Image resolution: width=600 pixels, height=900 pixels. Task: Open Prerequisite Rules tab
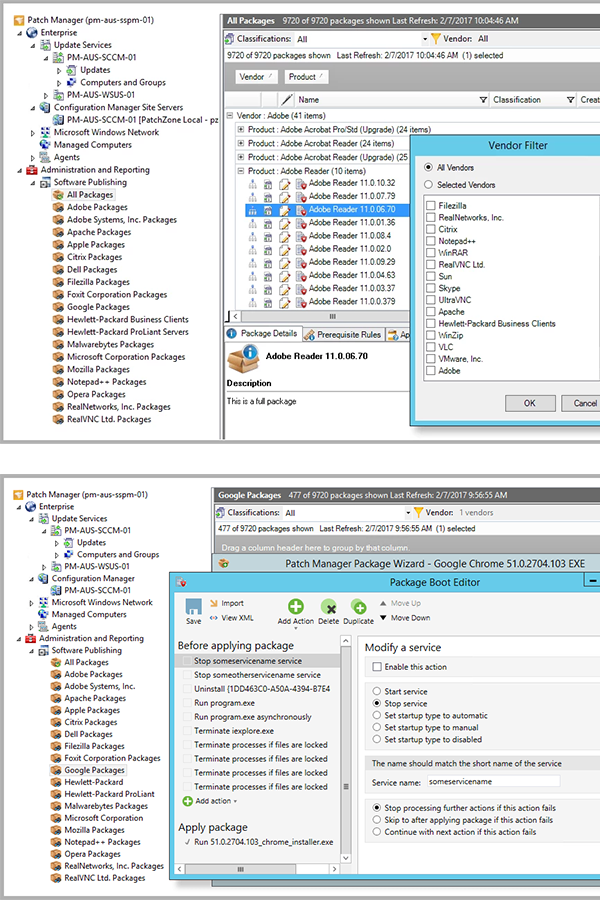click(x=343, y=334)
